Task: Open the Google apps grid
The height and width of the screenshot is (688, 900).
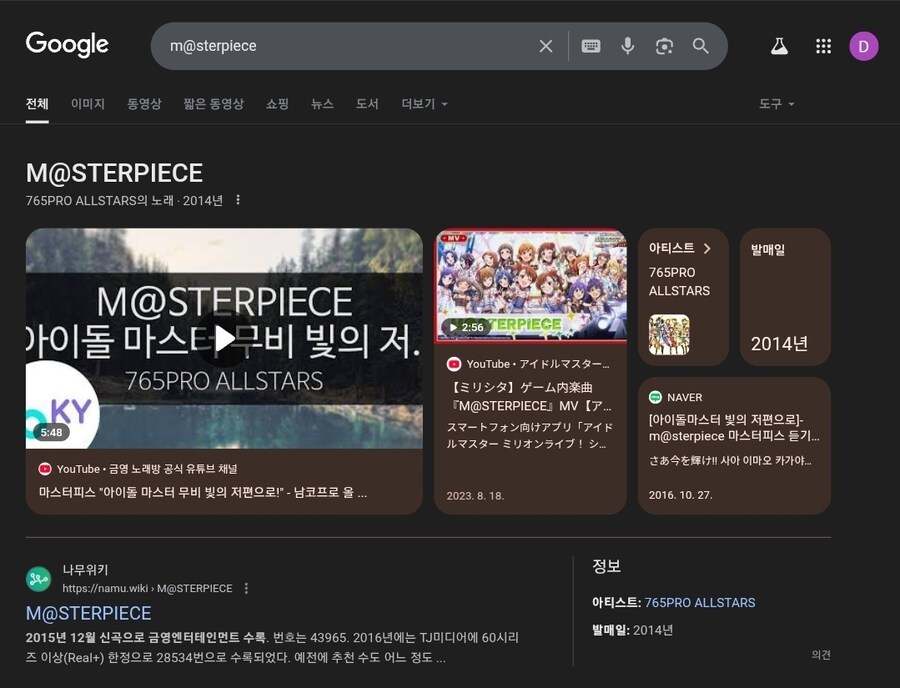Action: pos(823,46)
